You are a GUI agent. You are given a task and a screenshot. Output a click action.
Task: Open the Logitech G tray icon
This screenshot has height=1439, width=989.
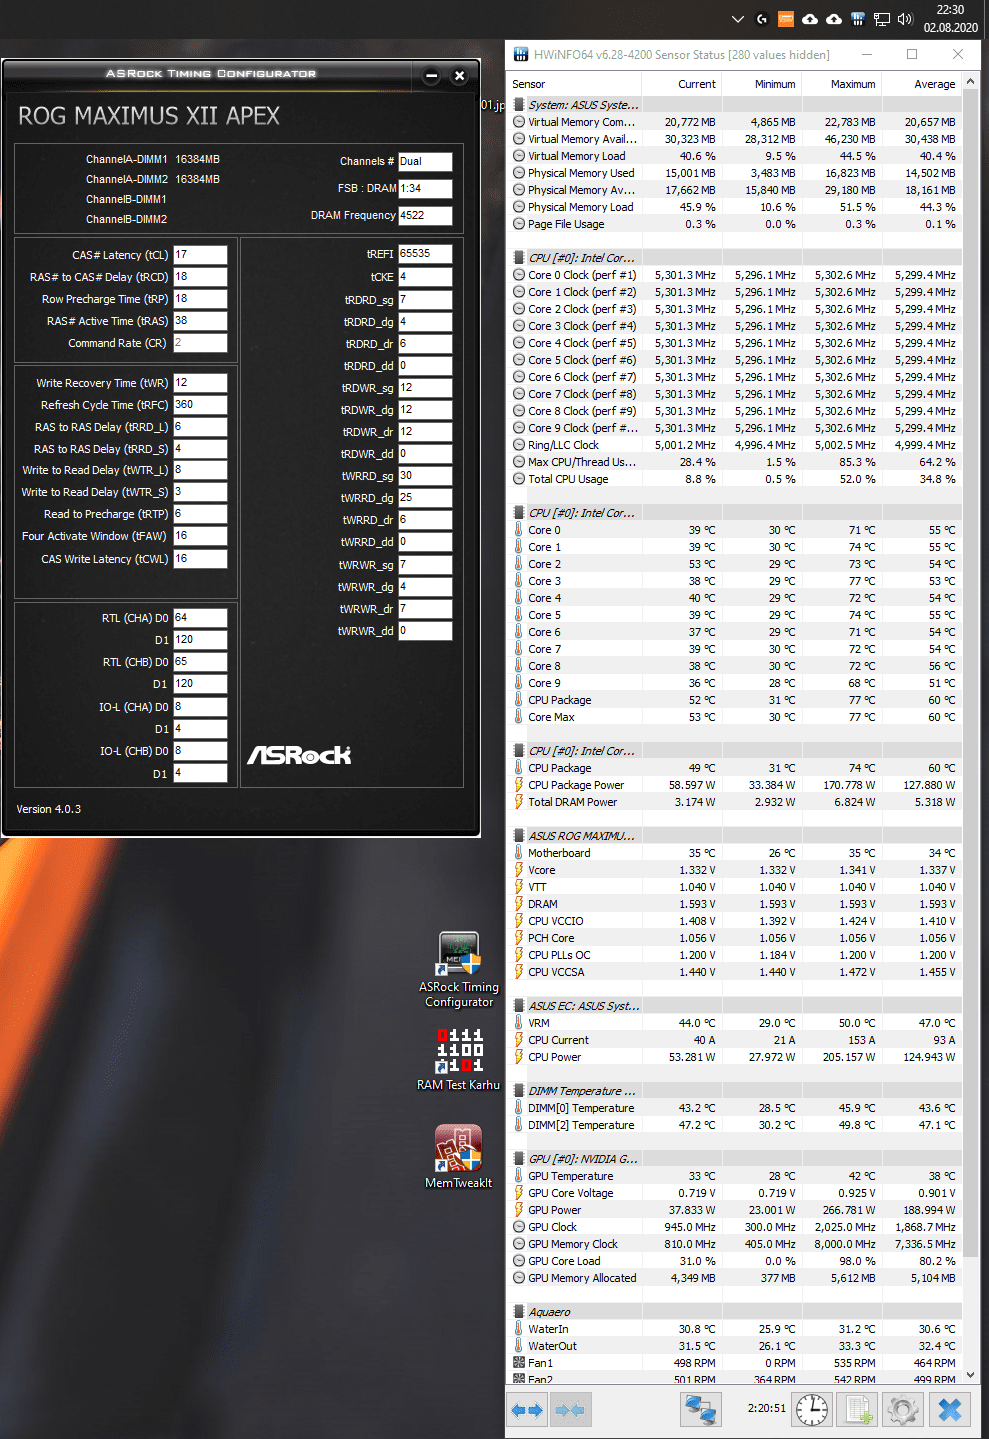point(762,19)
